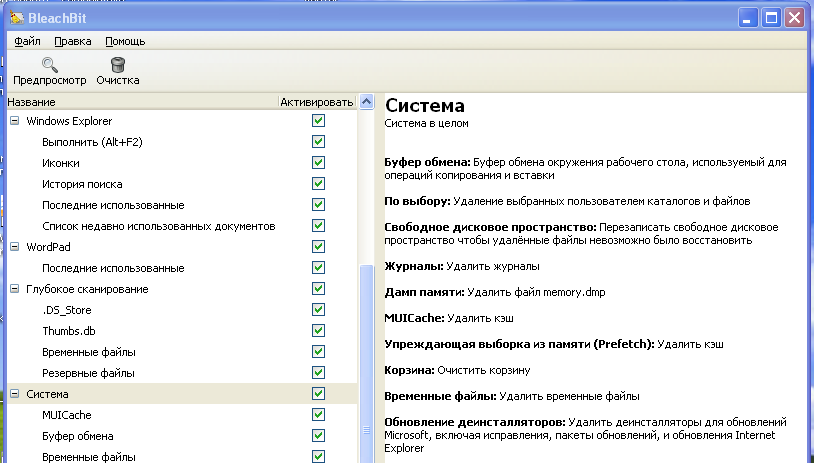This screenshot has height=463, width=814.
Task: Toggle the Иконки checkbox
Action: [318, 162]
